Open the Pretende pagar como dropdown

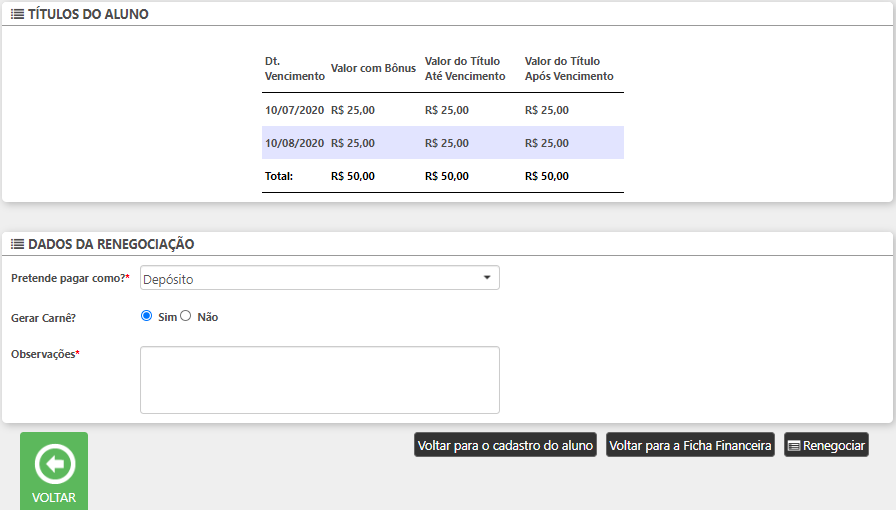pos(310,278)
